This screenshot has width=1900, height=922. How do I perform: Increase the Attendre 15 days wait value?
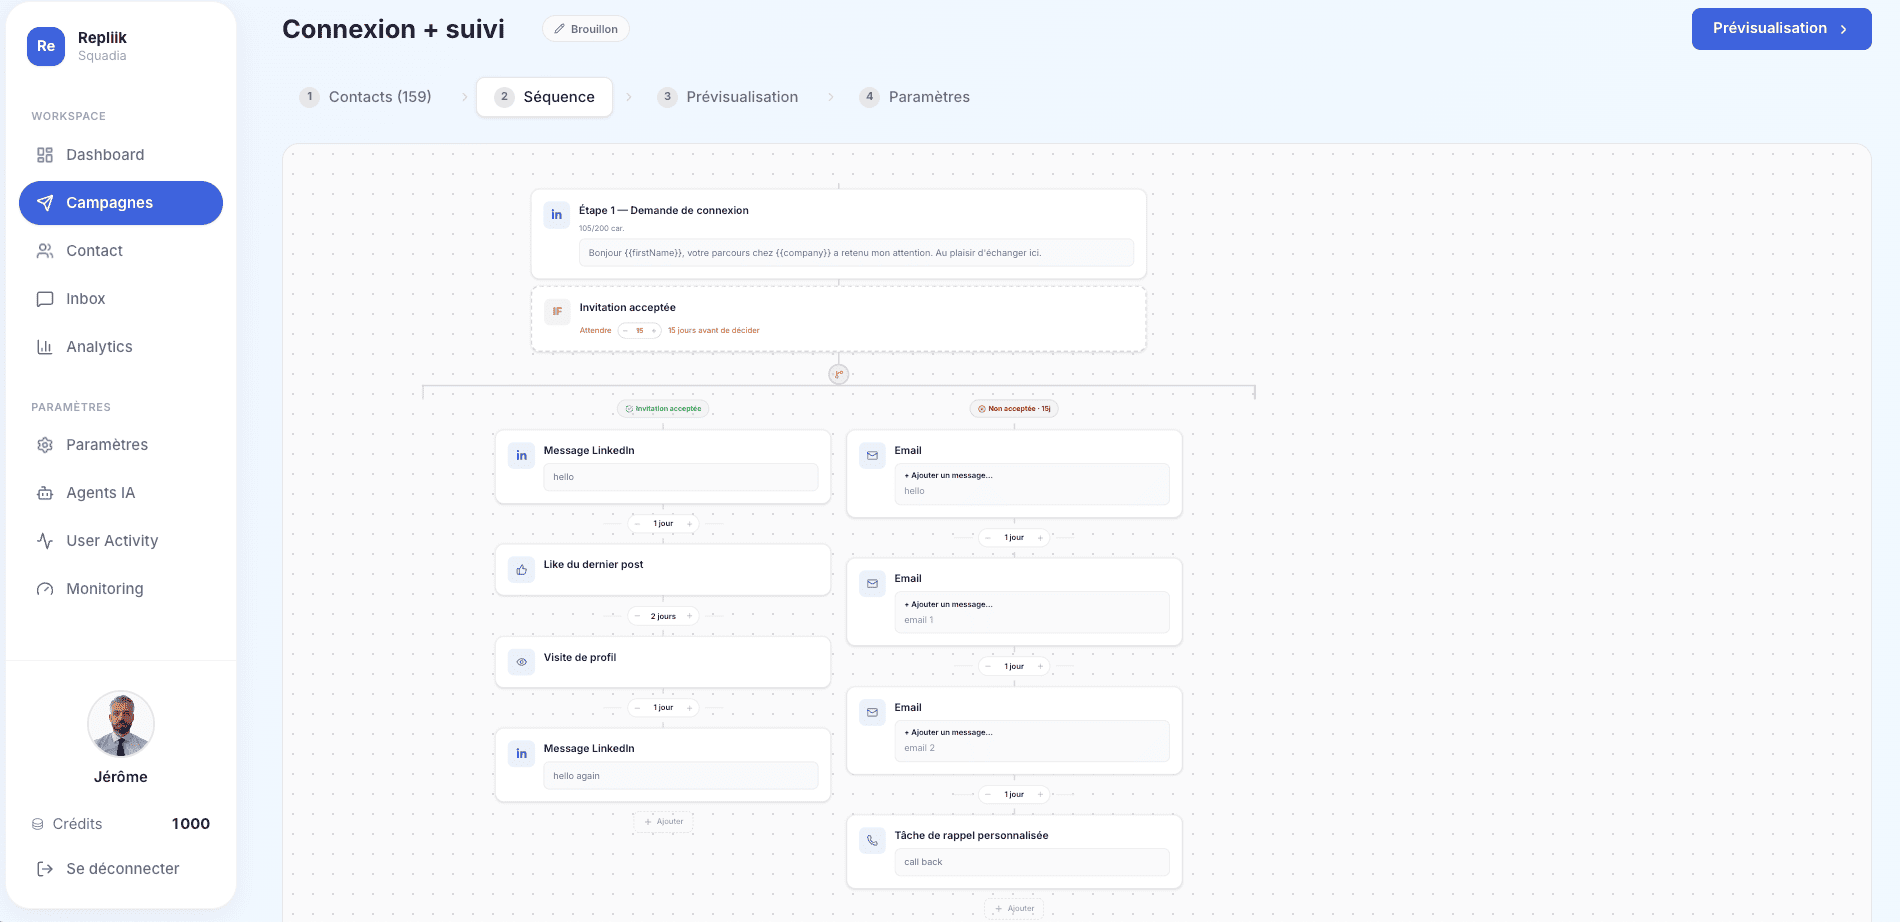pos(654,331)
